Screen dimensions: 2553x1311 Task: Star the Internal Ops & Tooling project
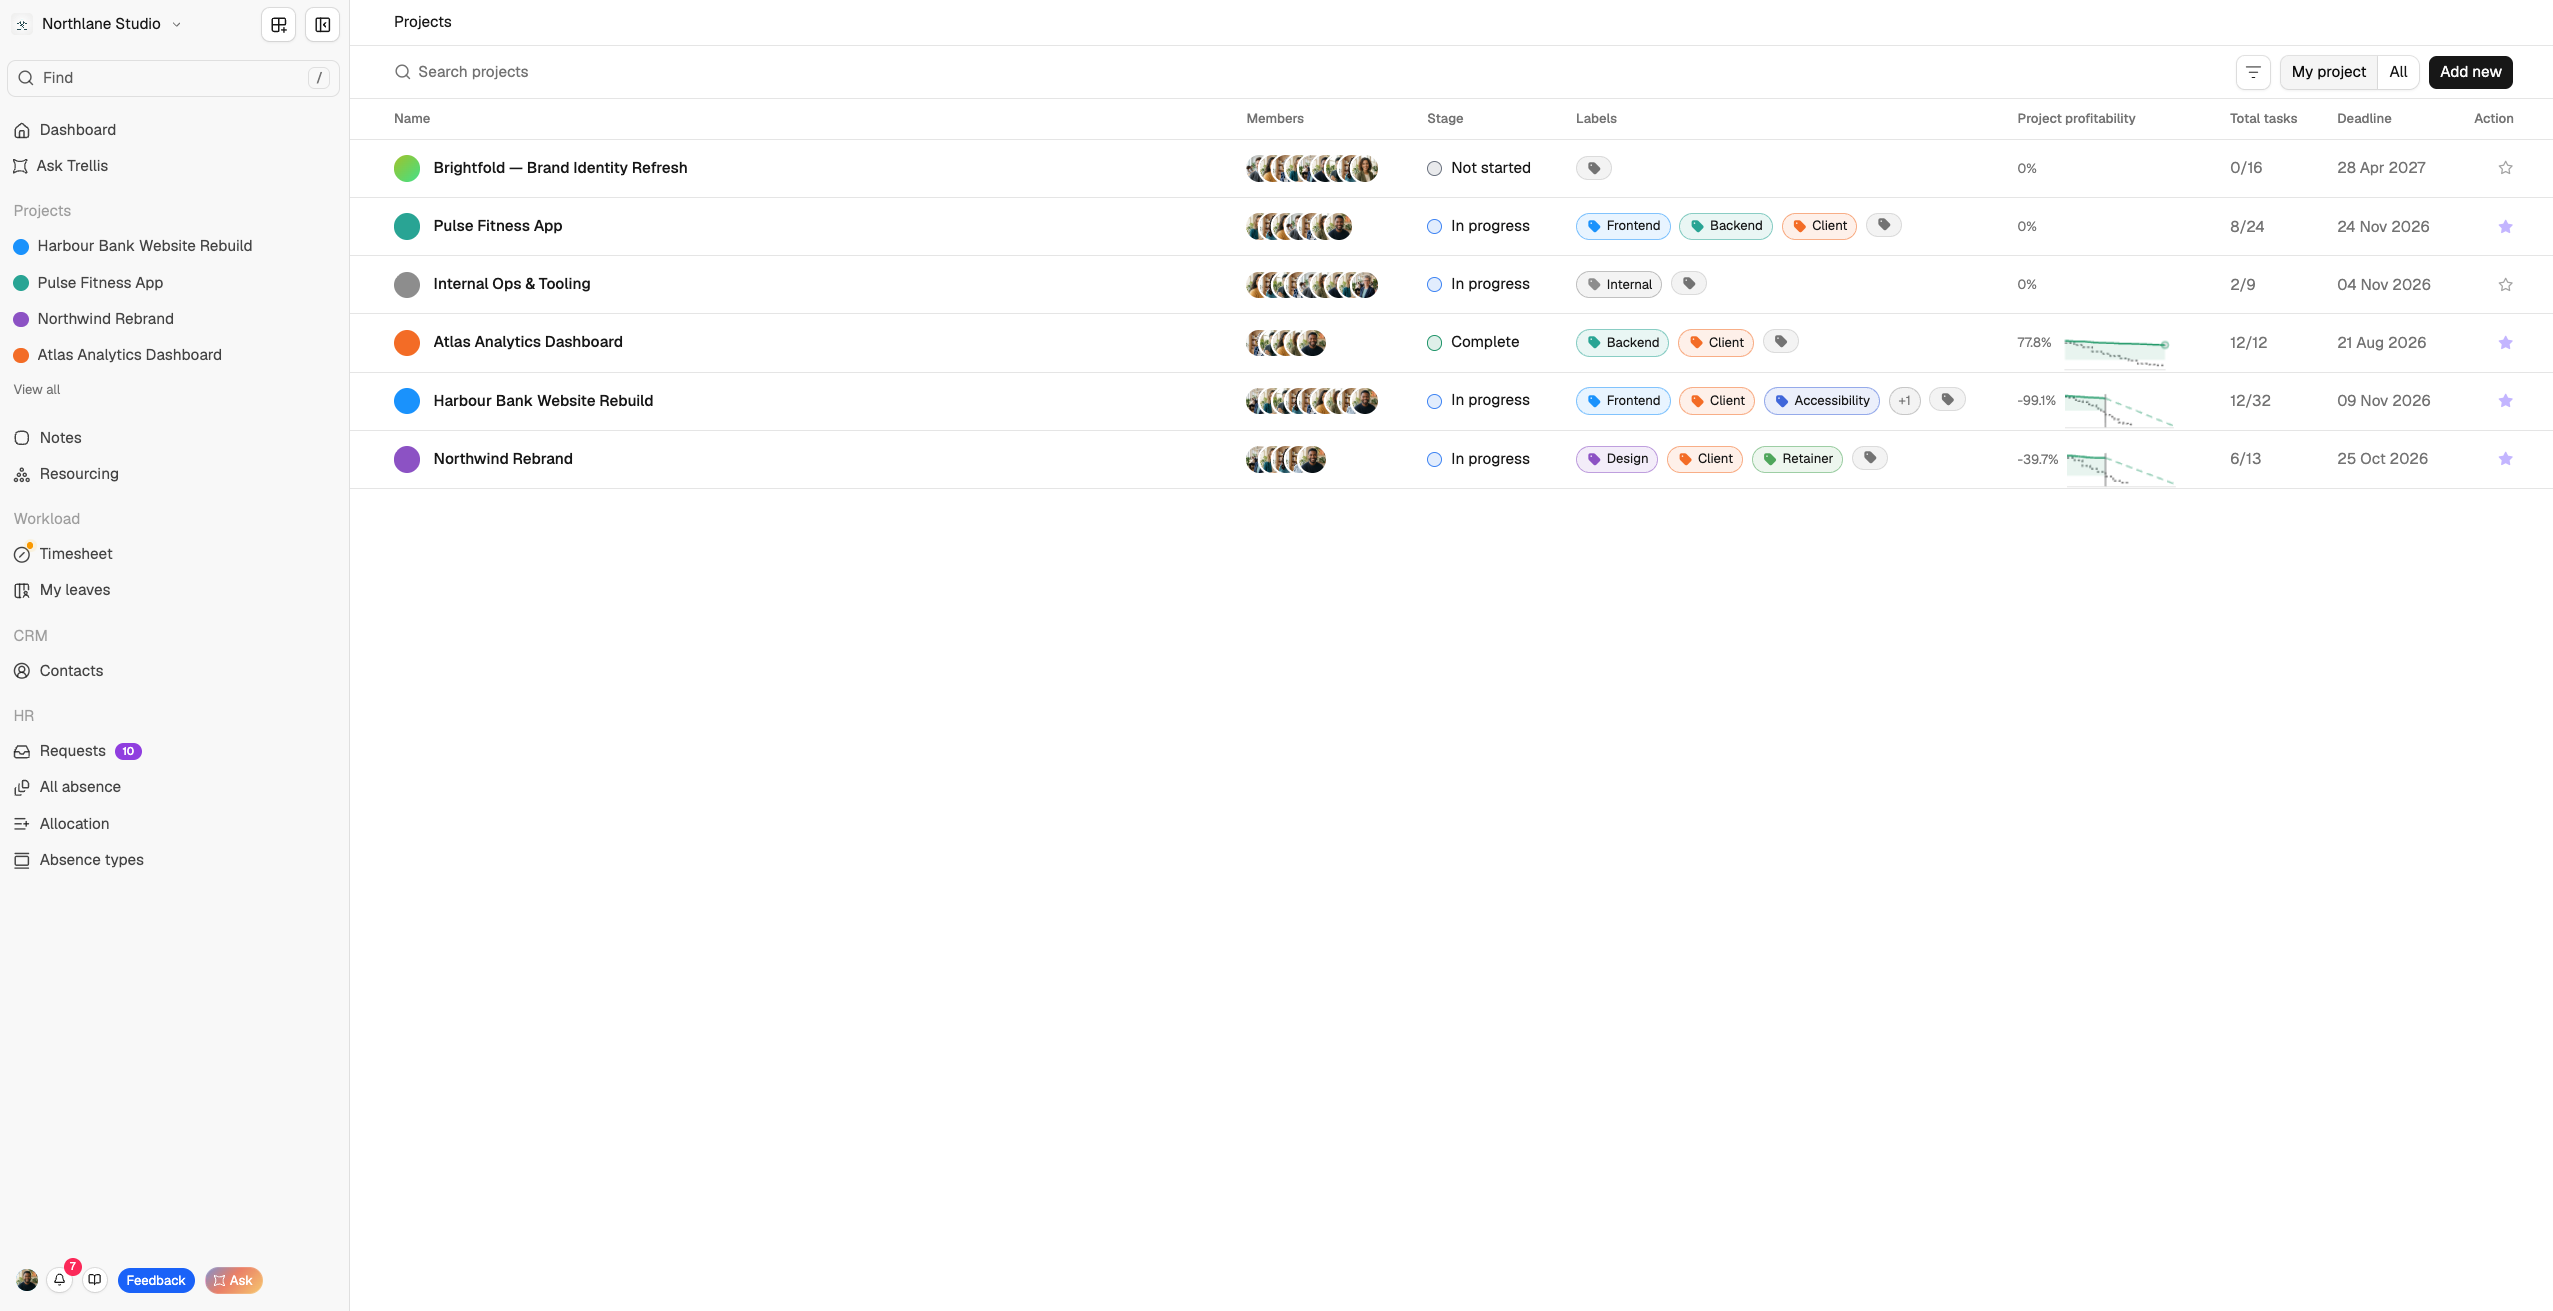(x=2505, y=284)
